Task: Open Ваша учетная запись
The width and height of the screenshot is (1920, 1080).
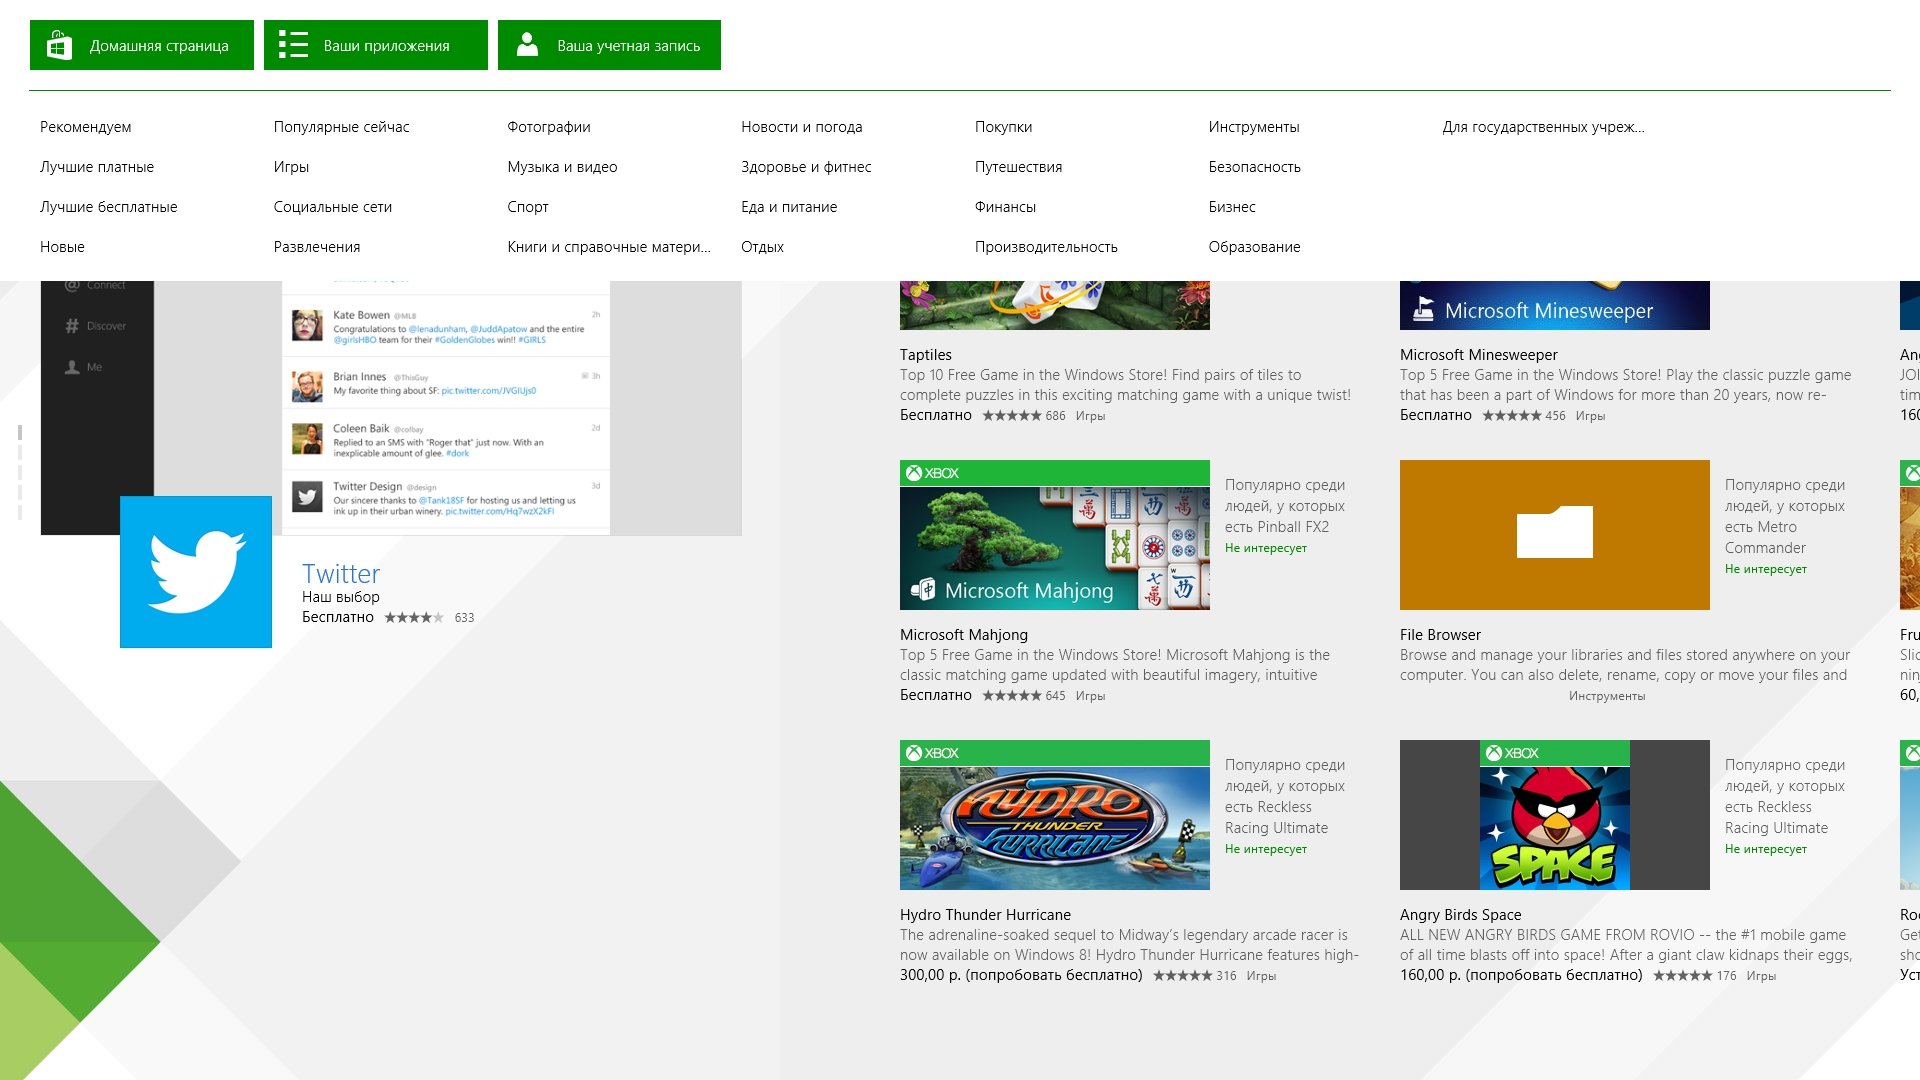Action: (609, 45)
